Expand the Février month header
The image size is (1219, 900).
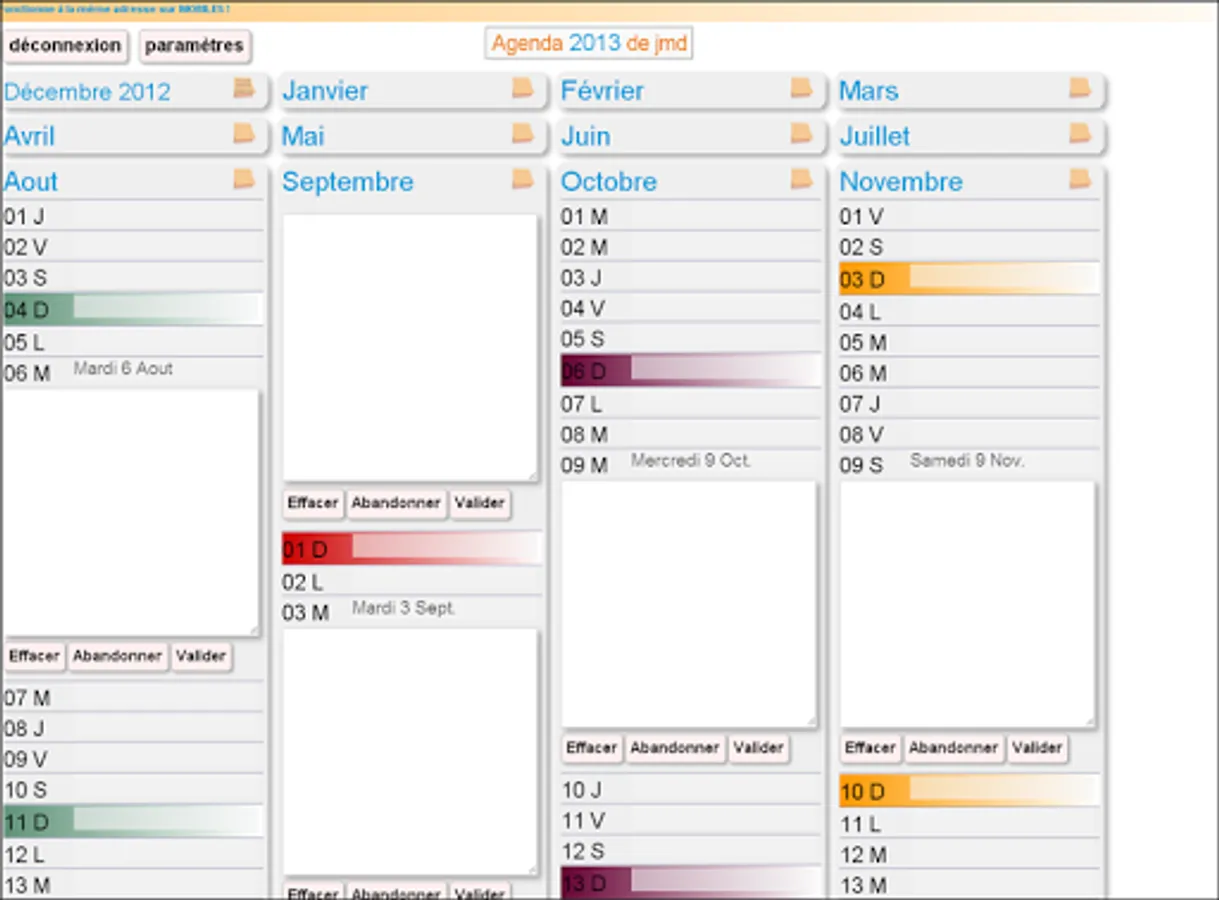point(602,91)
